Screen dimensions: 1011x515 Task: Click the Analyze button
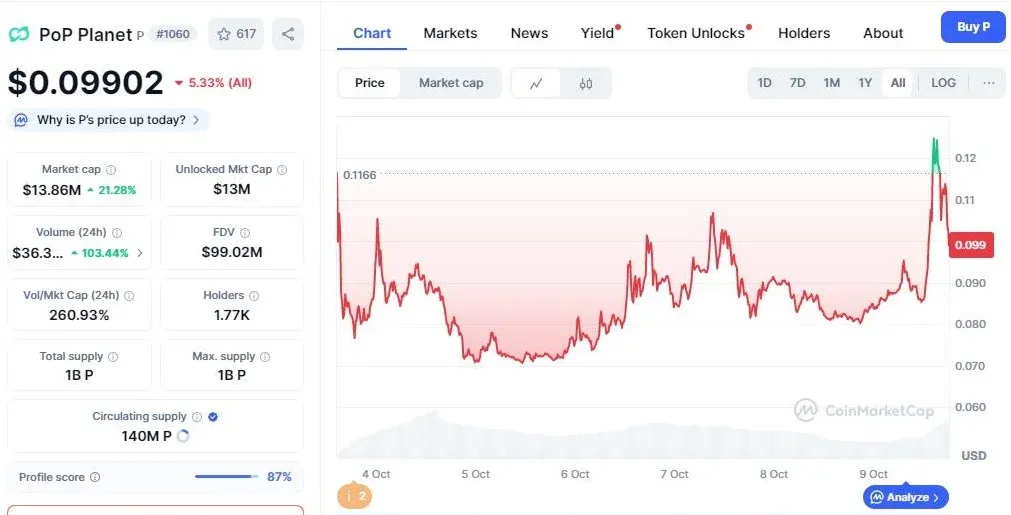pyautogui.click(x=905, y=497)
